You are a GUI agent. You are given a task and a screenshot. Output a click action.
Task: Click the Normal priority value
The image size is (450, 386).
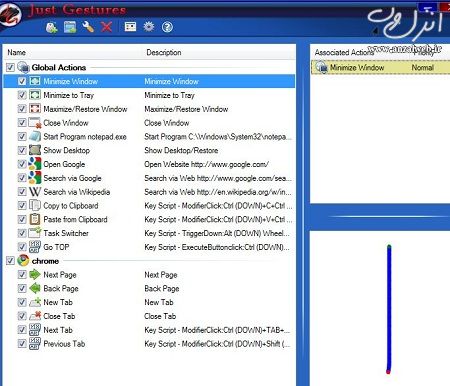422,67
